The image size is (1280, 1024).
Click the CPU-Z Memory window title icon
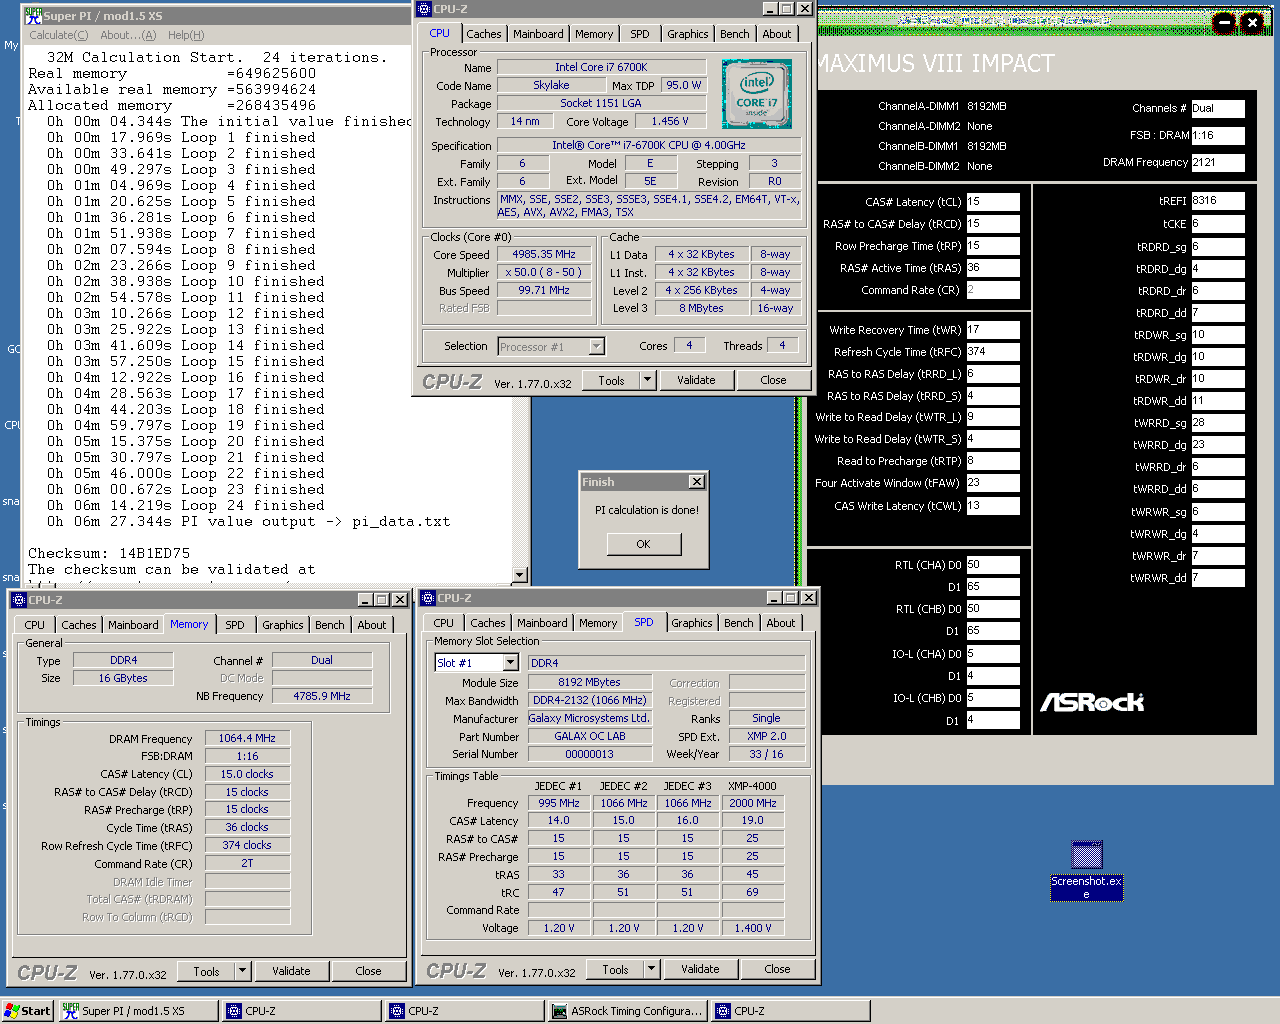(x=19, y=600)
